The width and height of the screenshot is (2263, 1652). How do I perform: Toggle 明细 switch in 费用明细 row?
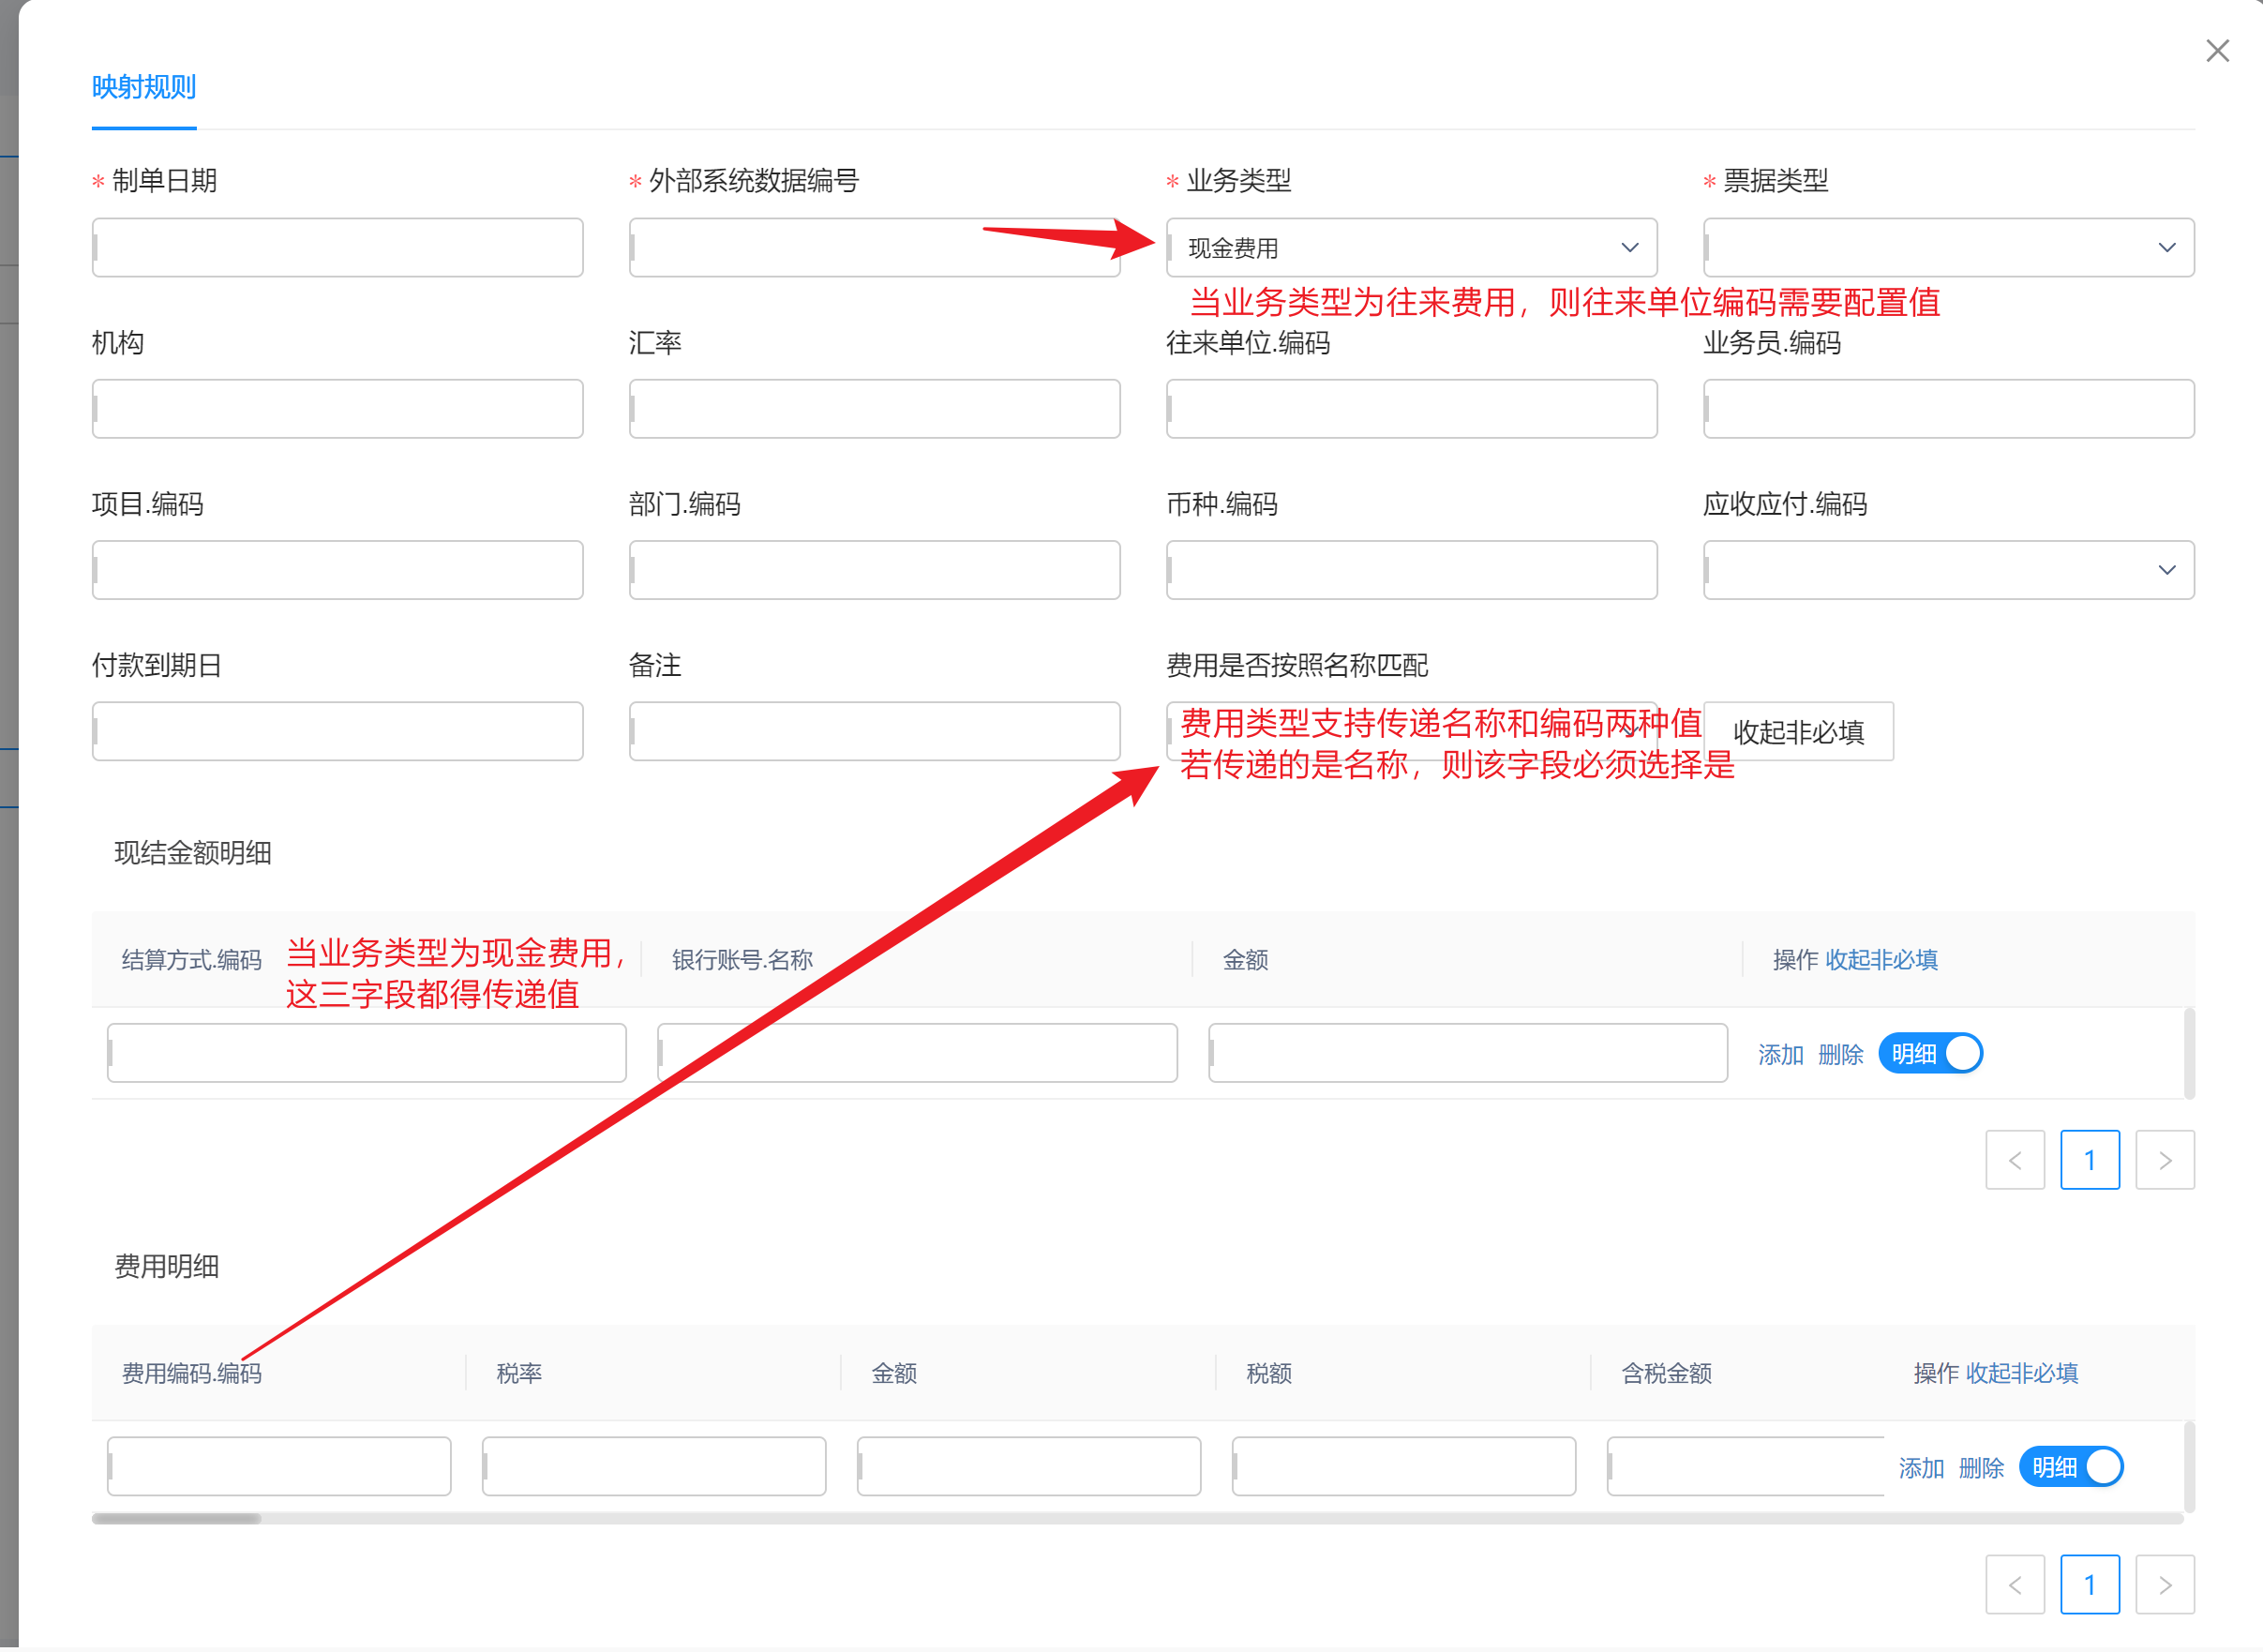2070,1467
